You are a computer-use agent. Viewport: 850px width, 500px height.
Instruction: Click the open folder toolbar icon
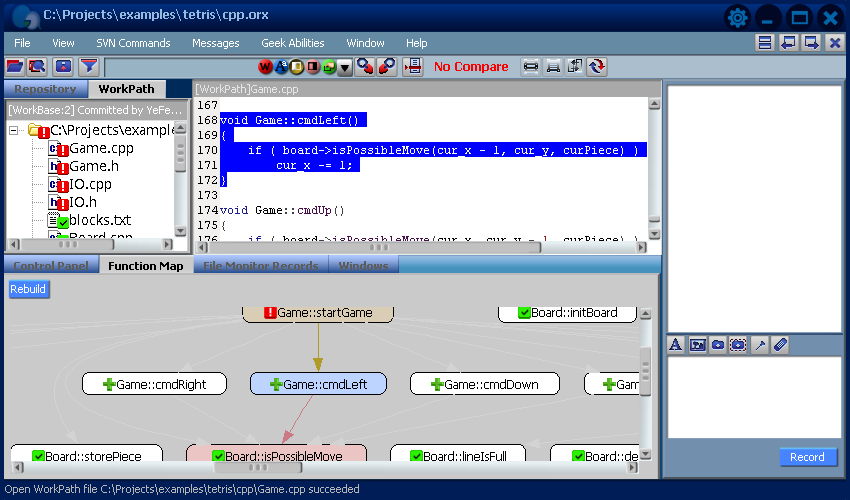click(15, 67)
